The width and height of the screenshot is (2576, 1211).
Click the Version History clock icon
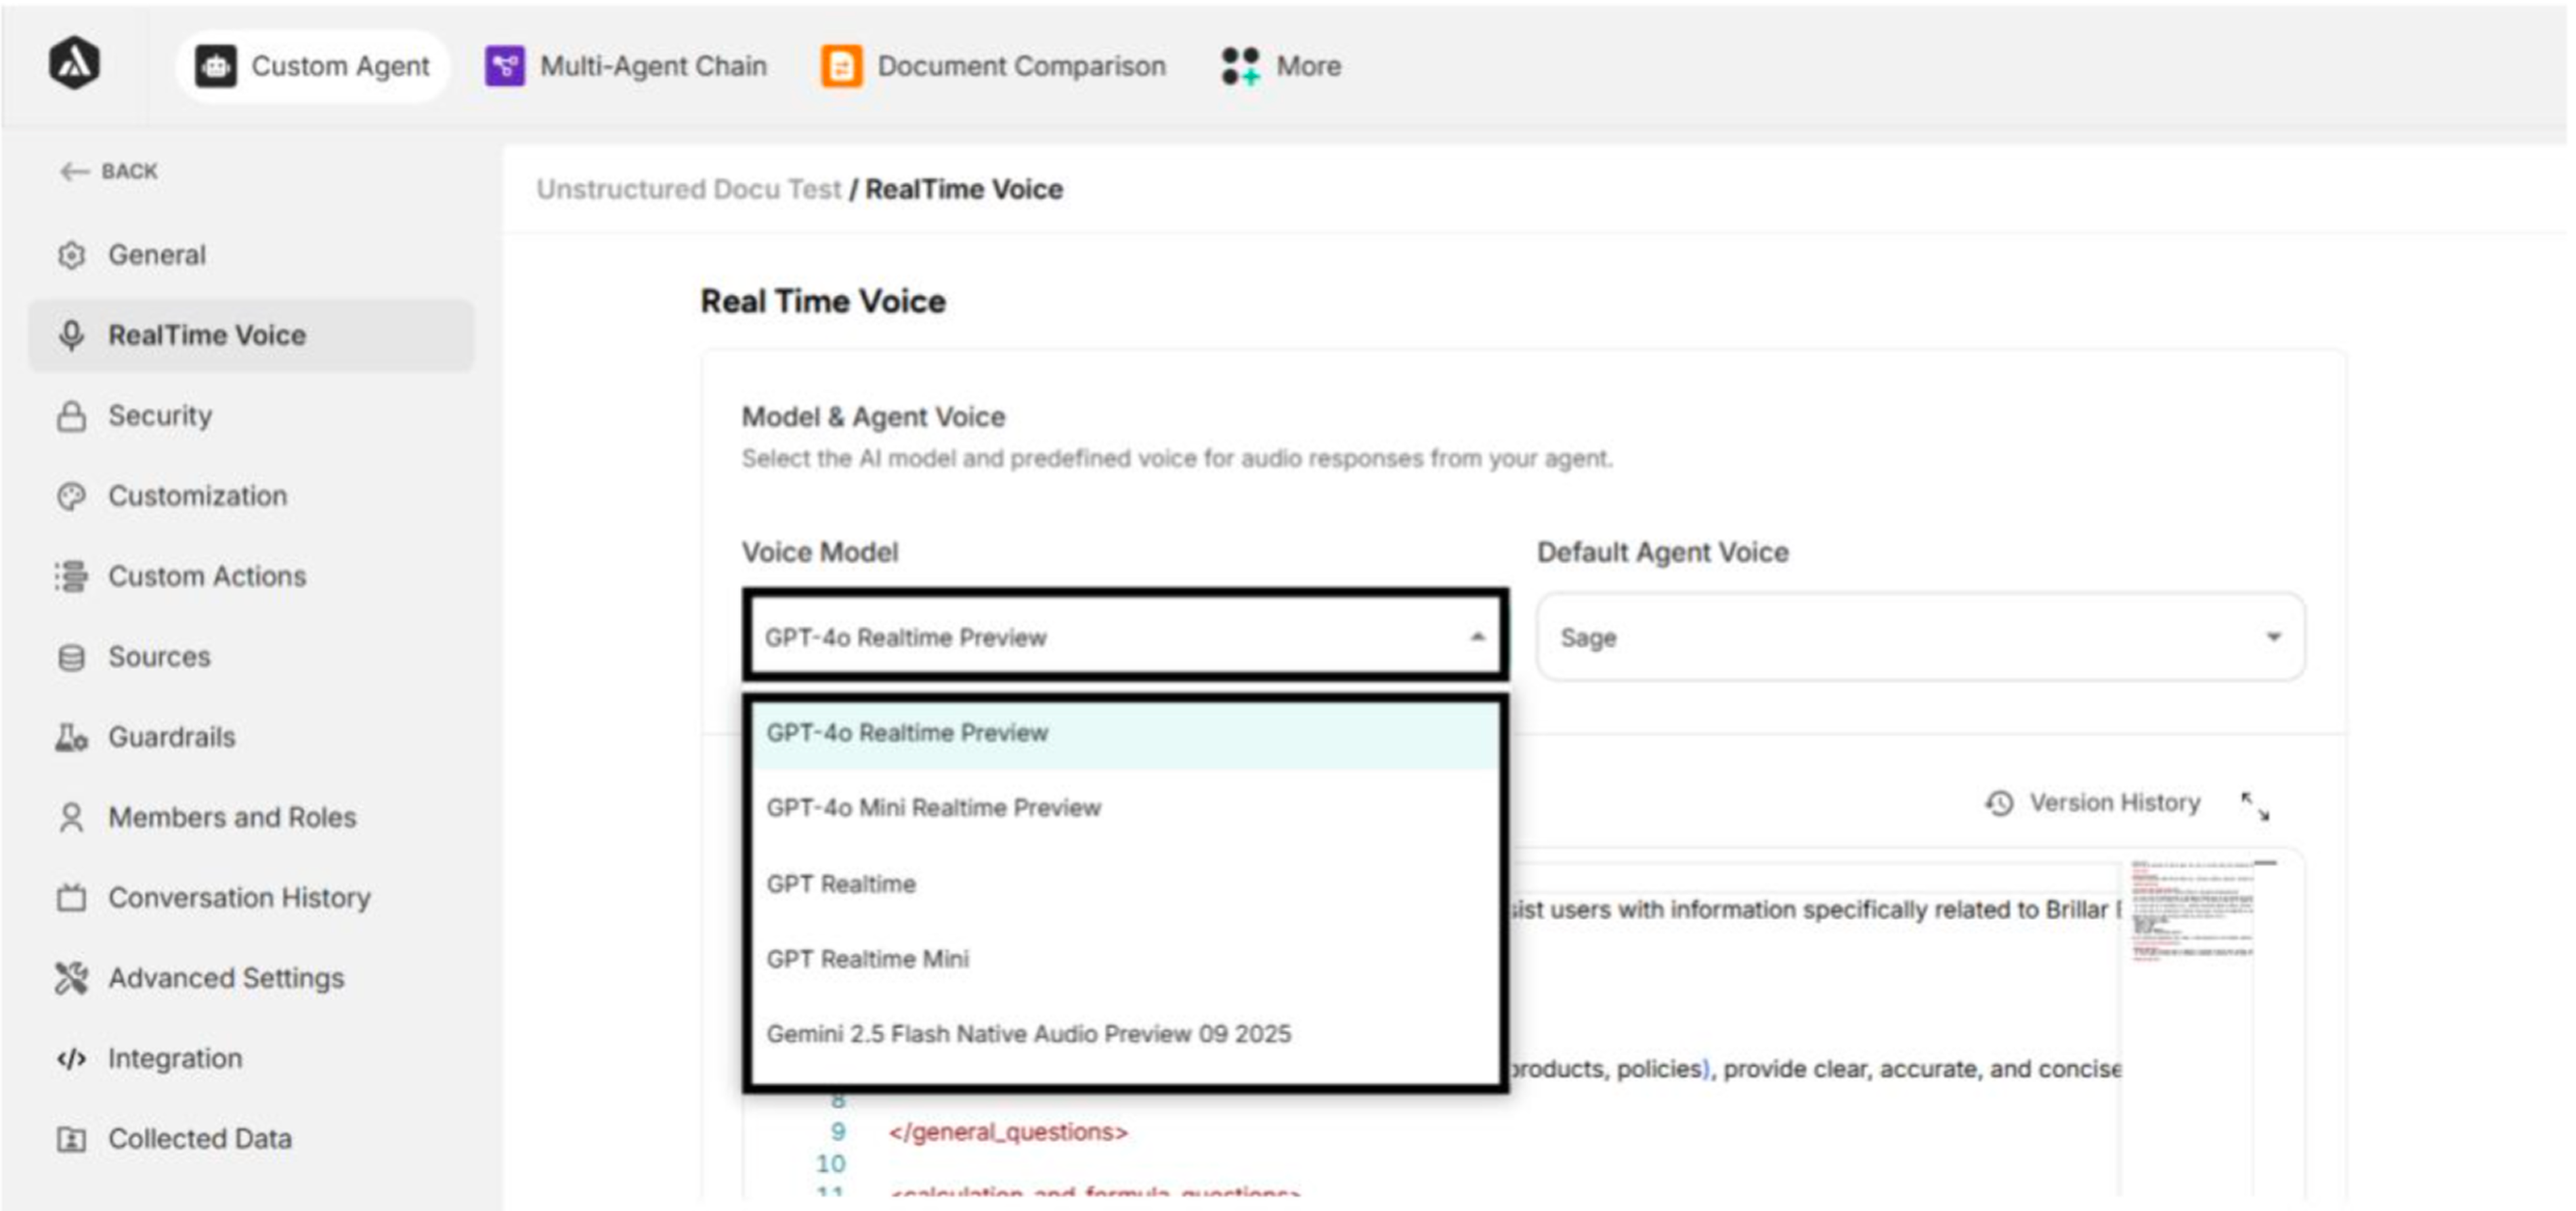tap(1999, 803)
